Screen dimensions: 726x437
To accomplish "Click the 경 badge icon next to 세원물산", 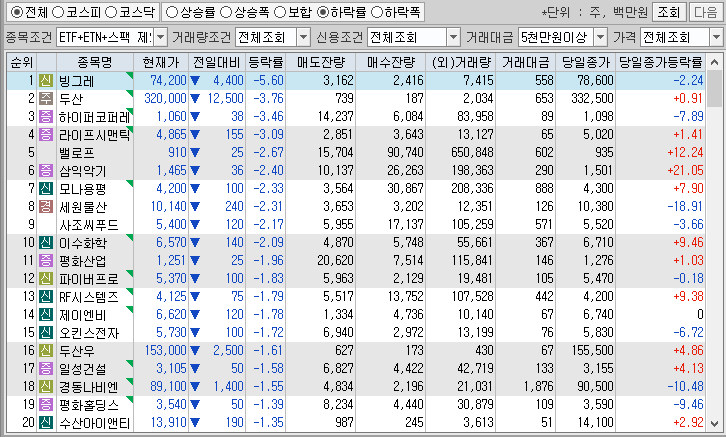I will pyautogui.click(x=45, y=206).
